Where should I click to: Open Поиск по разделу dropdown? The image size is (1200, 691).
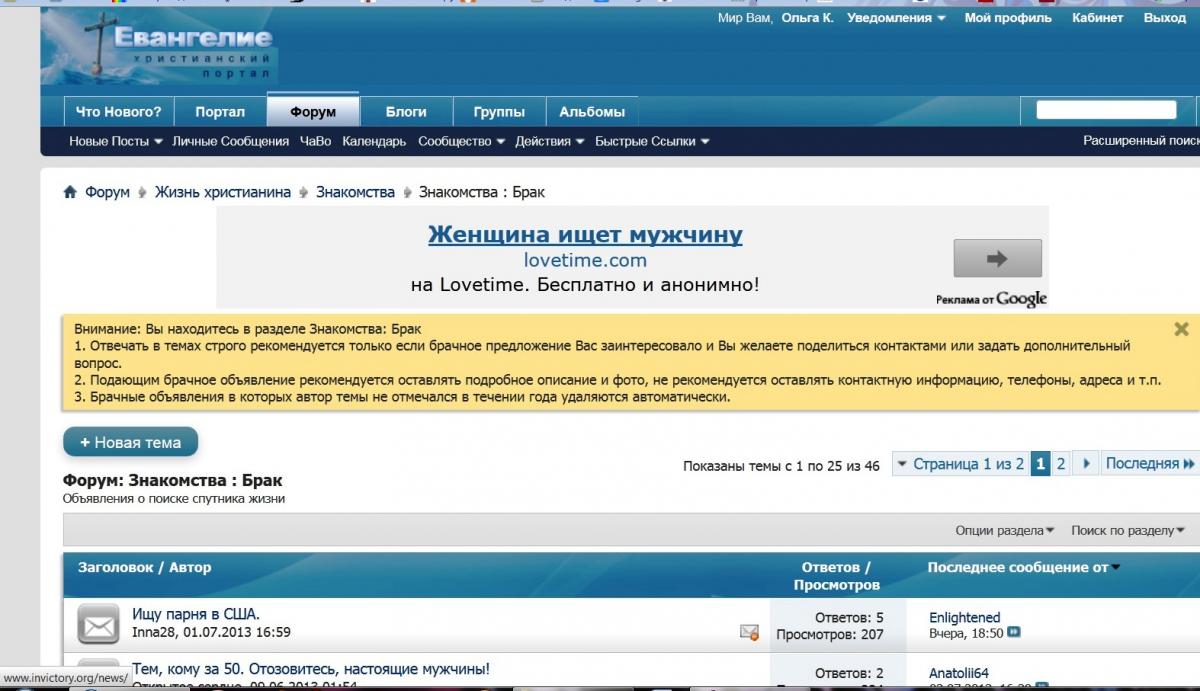[x=1127, y=530]
